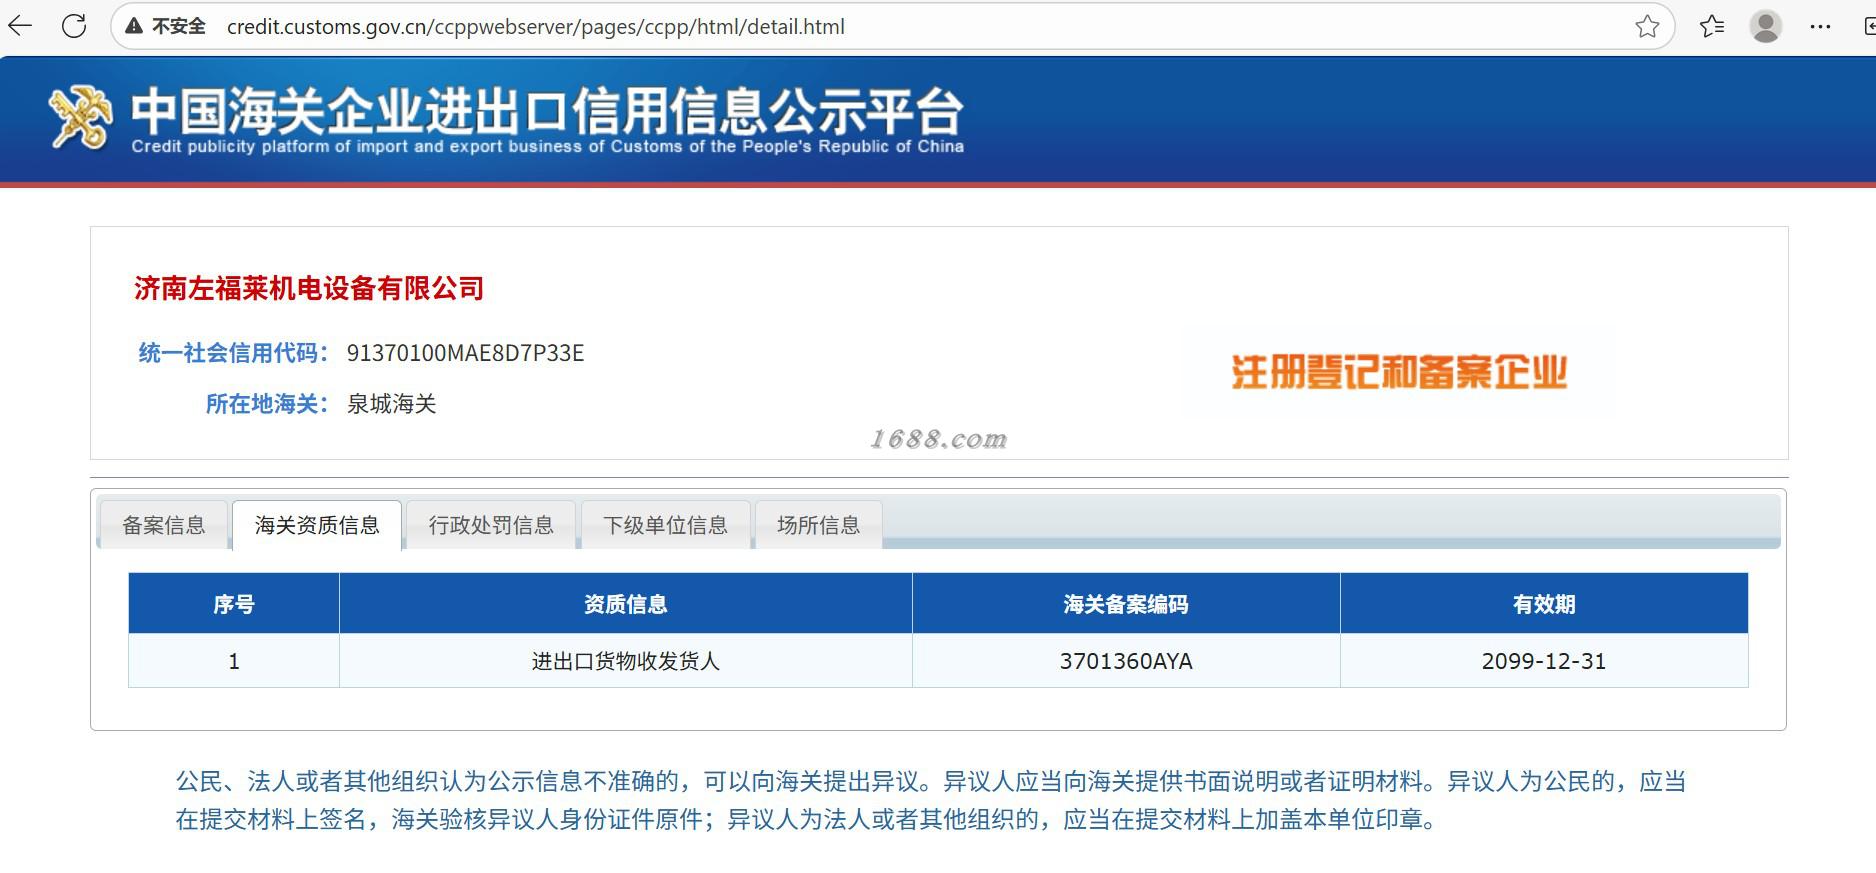Open the 行政处罚信息 tab

491,525
